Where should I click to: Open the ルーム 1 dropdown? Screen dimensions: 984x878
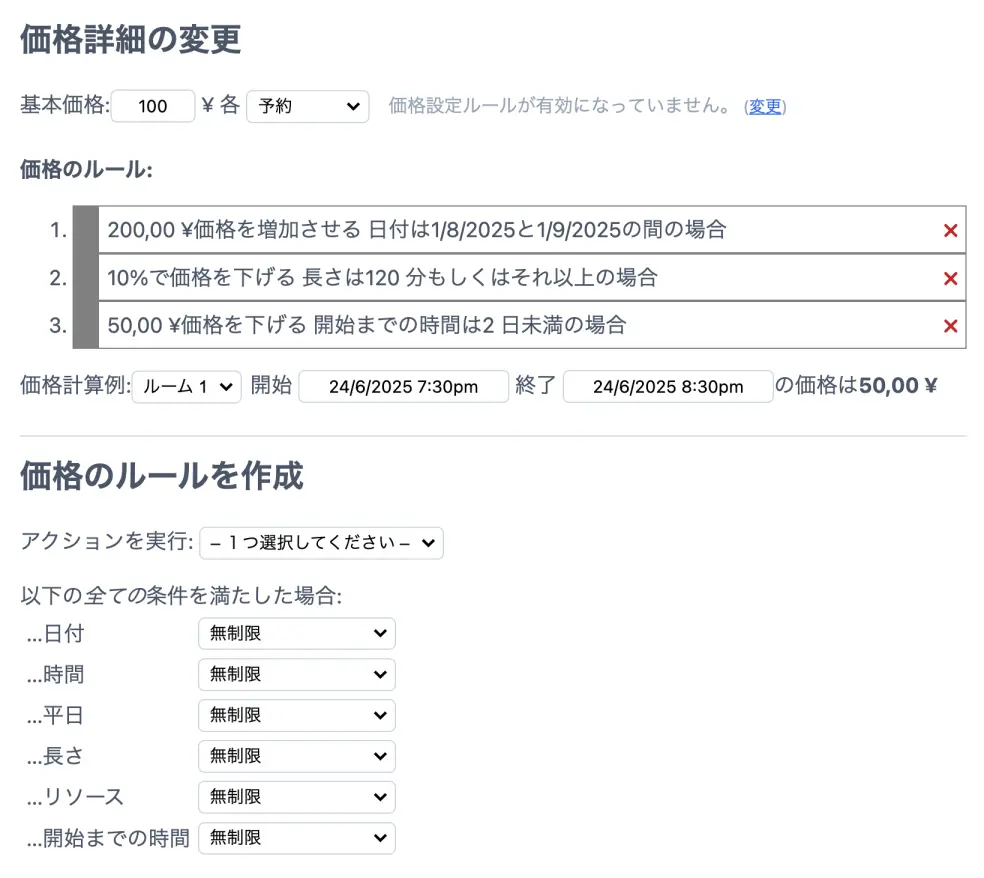pos(186,387)
